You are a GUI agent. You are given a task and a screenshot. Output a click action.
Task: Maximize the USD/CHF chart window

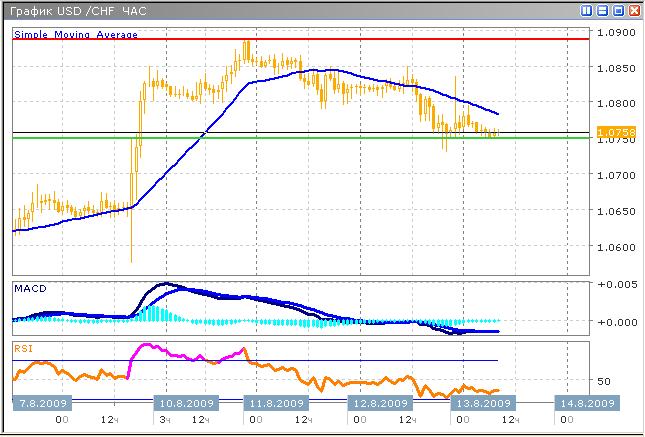(x=618, y=11)
